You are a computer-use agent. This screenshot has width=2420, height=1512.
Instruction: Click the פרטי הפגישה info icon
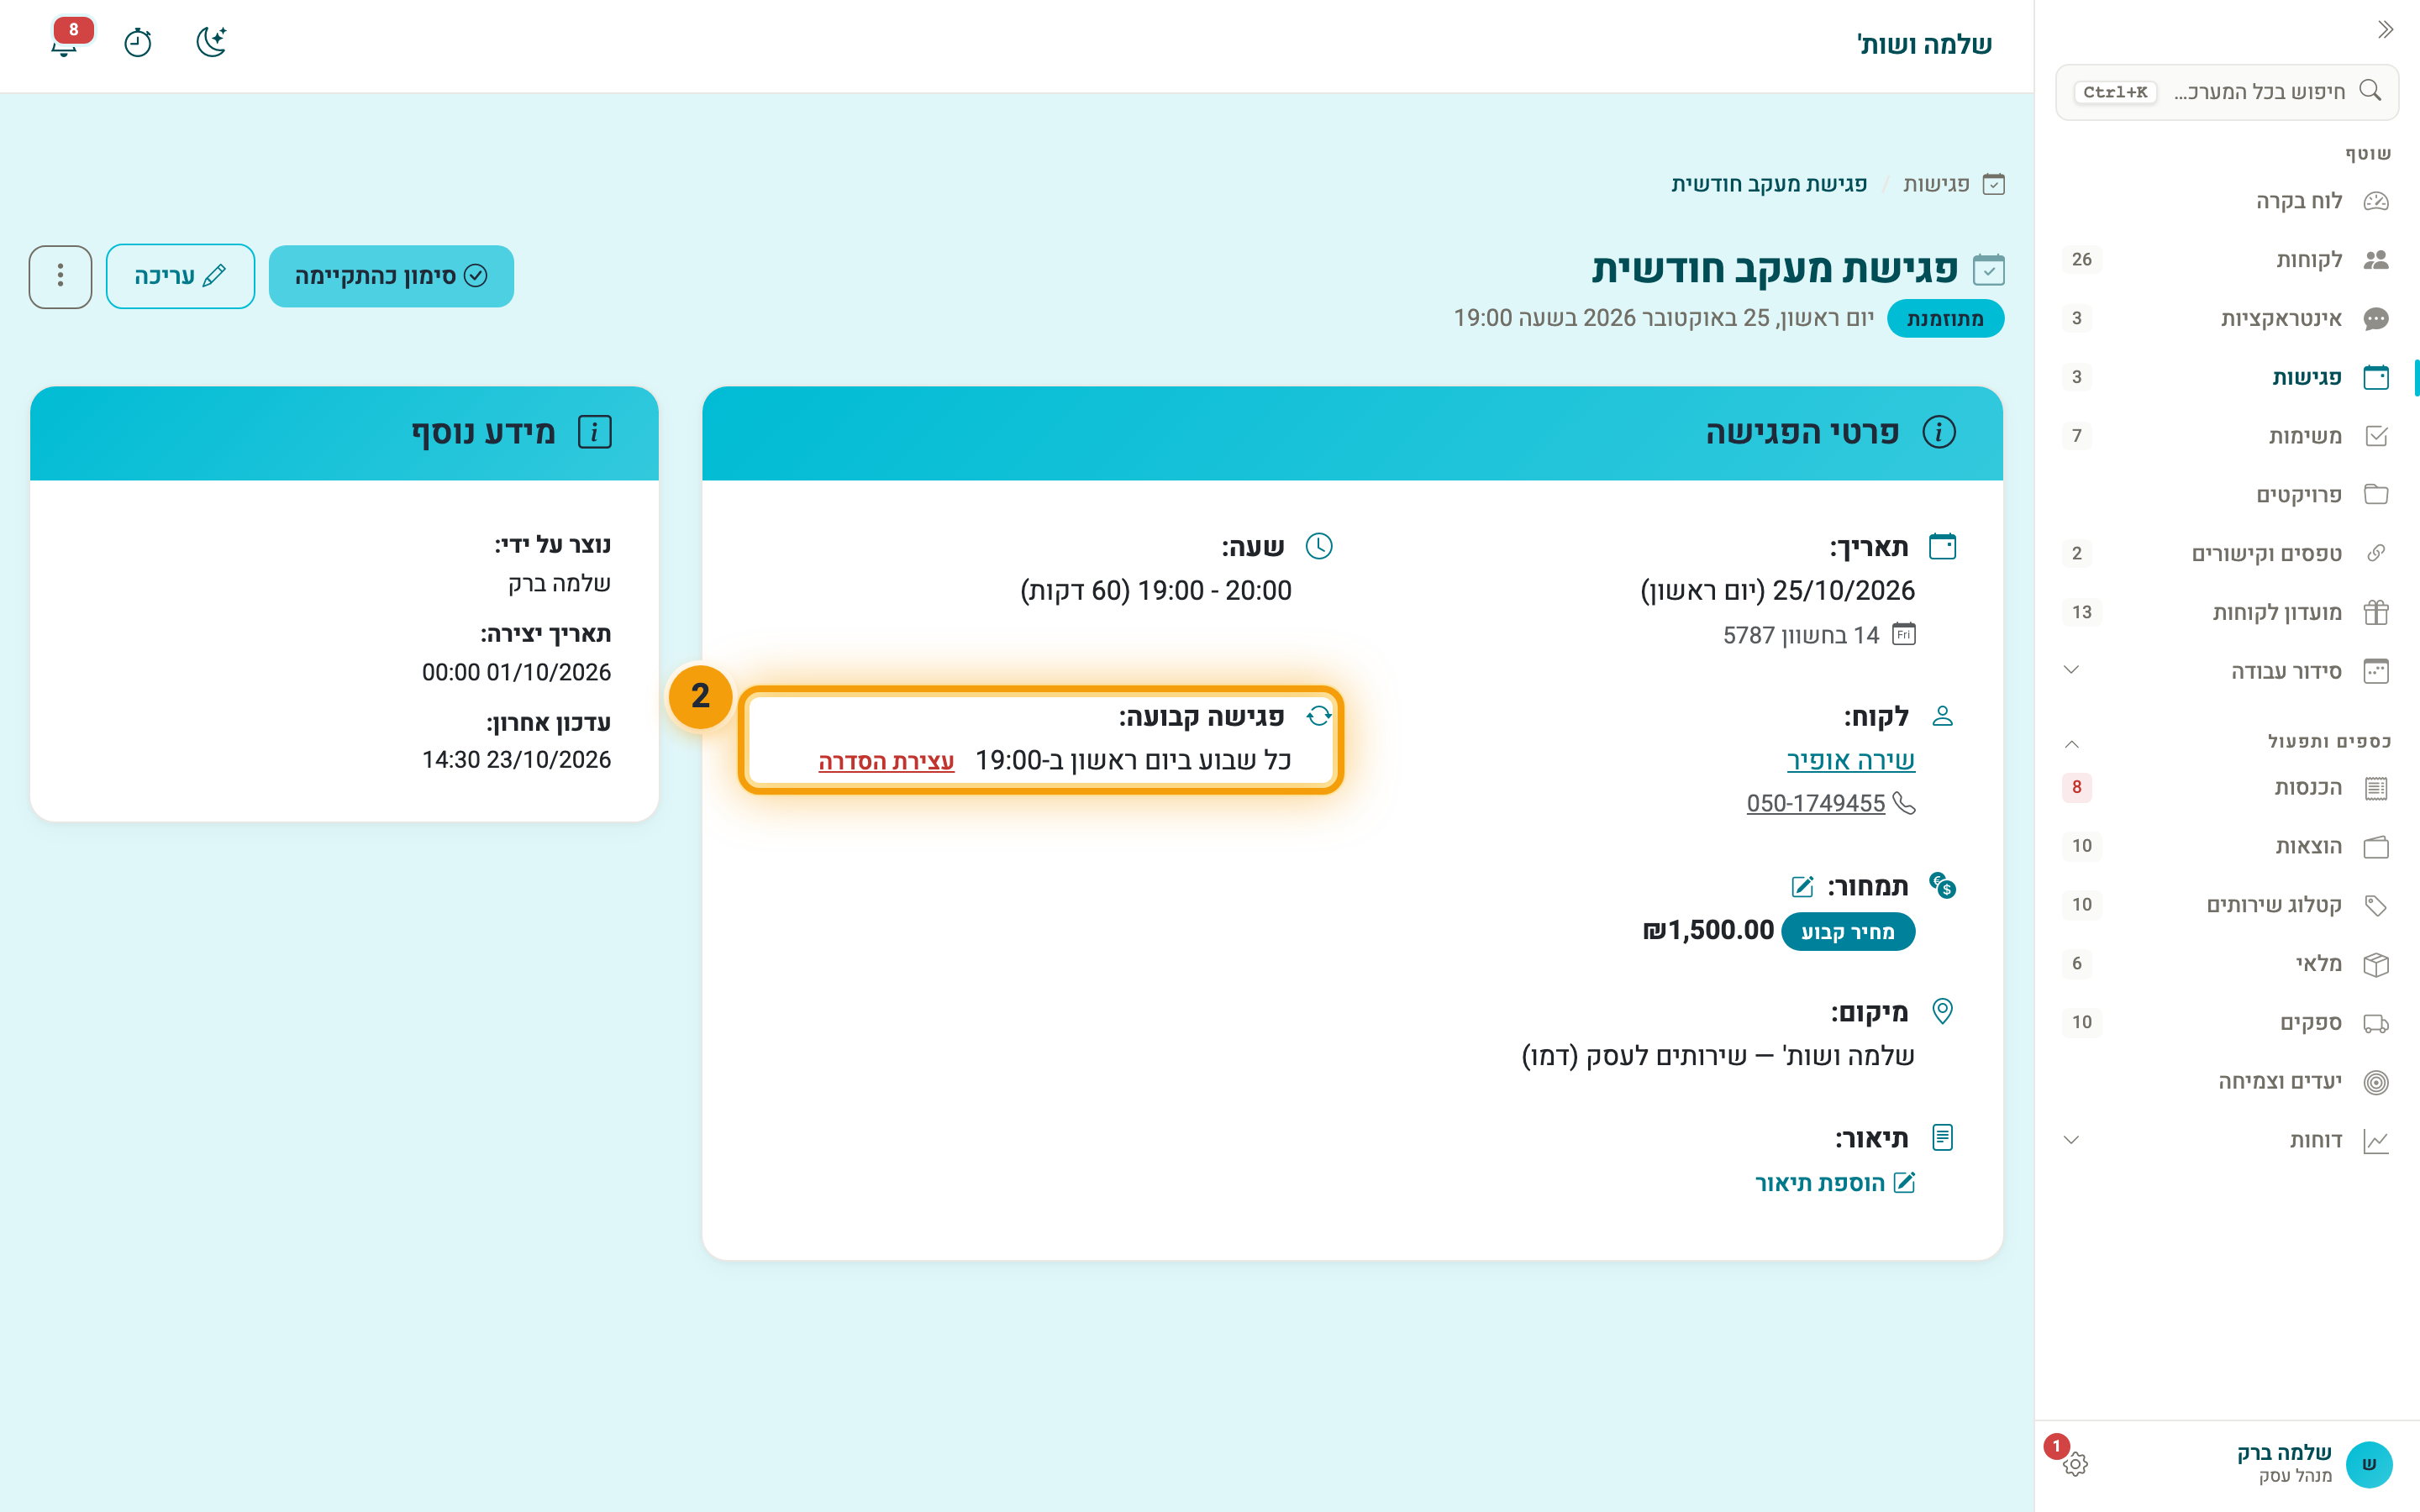coord(1939,432)
